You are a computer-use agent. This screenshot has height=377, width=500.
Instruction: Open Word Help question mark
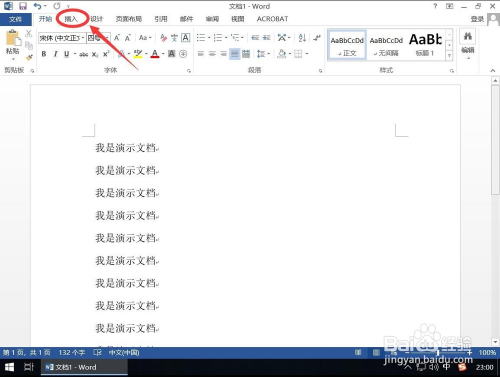[x=435, y=6]
